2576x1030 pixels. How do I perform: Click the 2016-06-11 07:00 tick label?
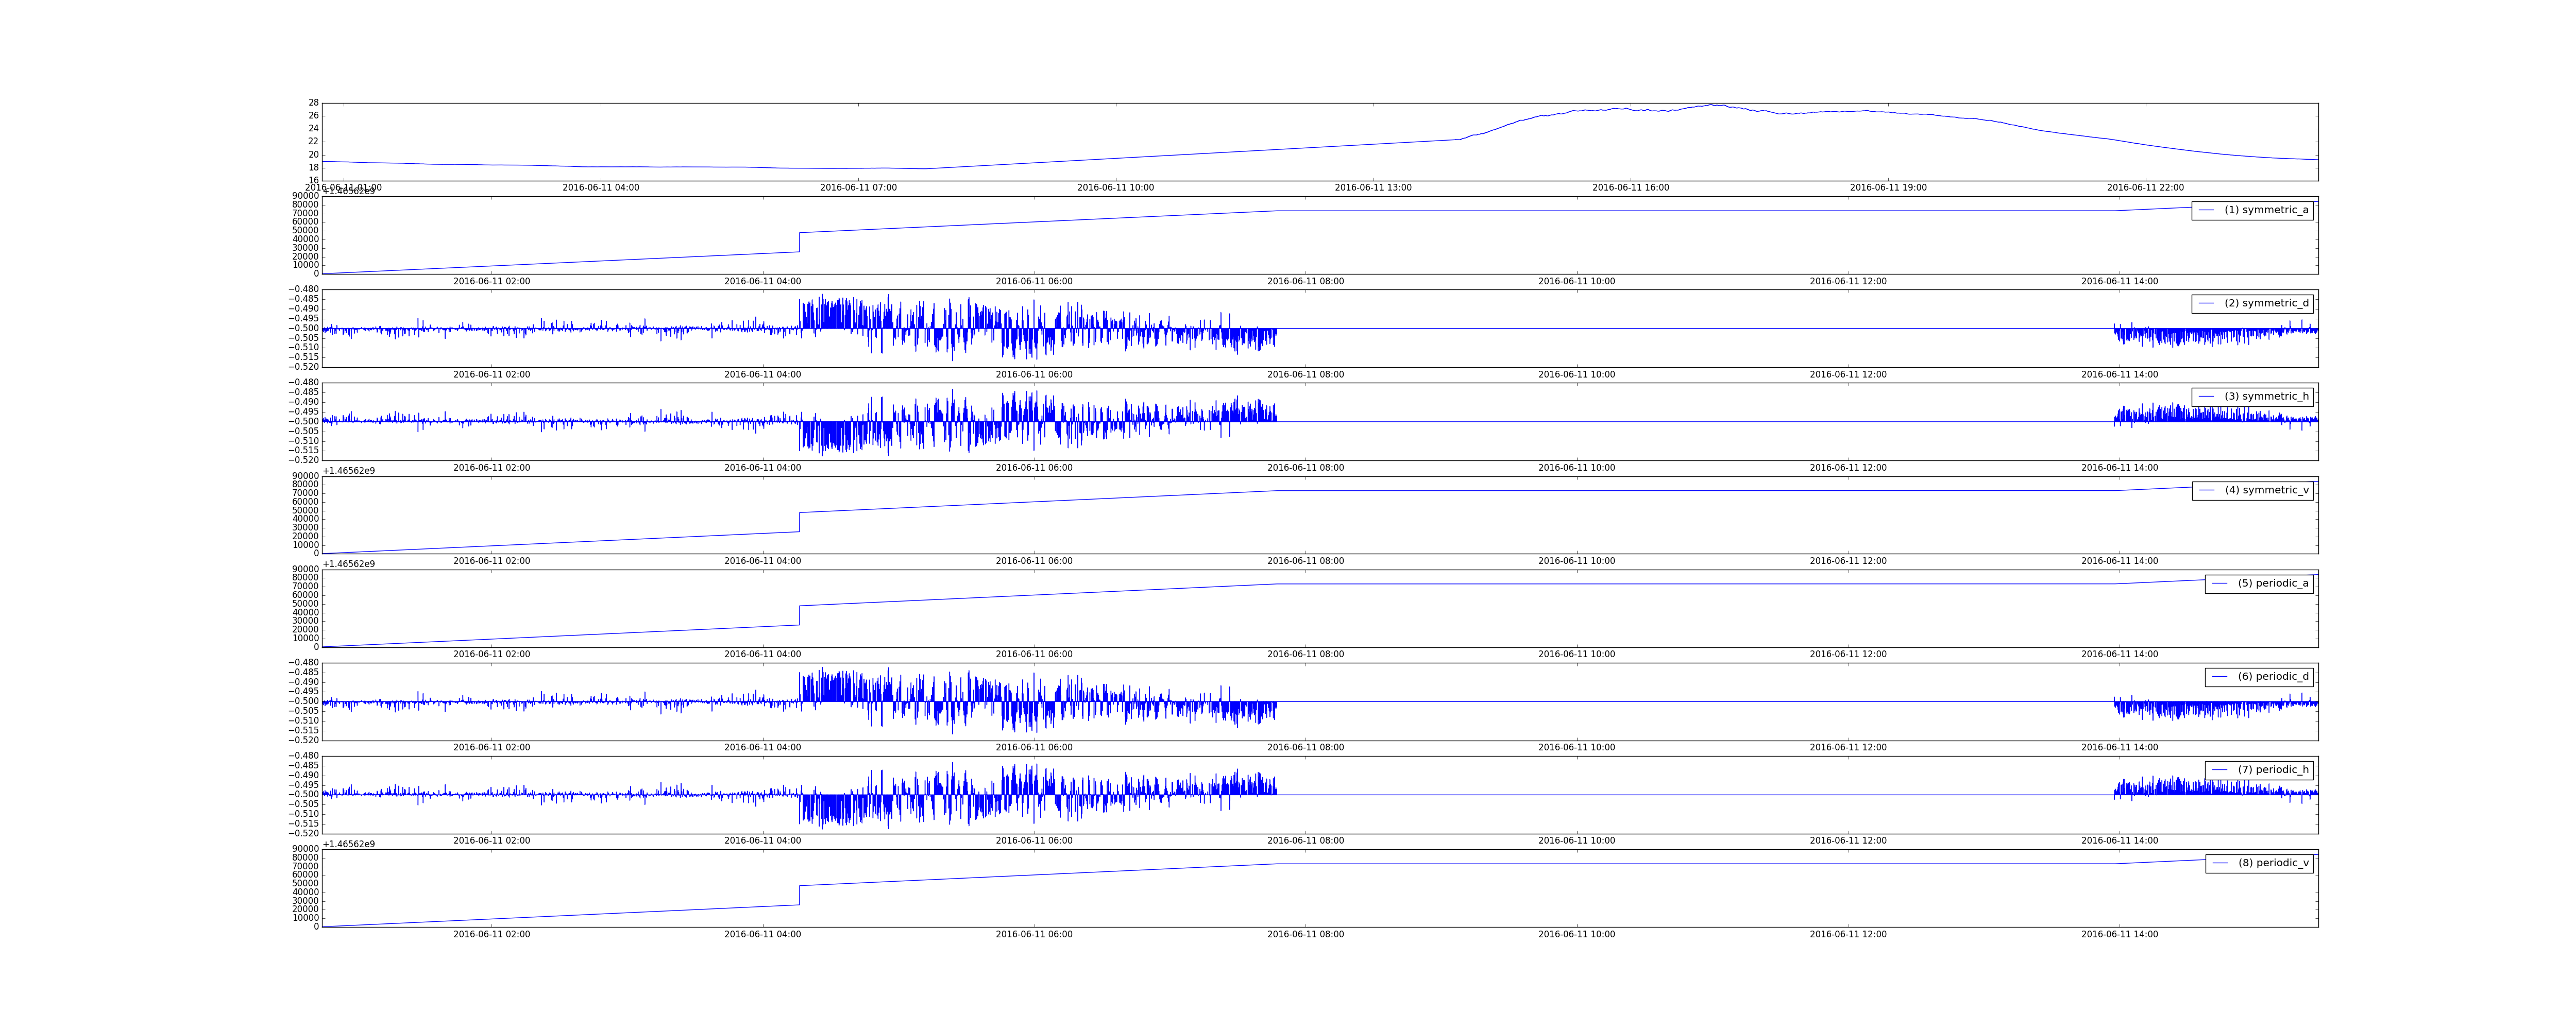click(x=858, y=188)
